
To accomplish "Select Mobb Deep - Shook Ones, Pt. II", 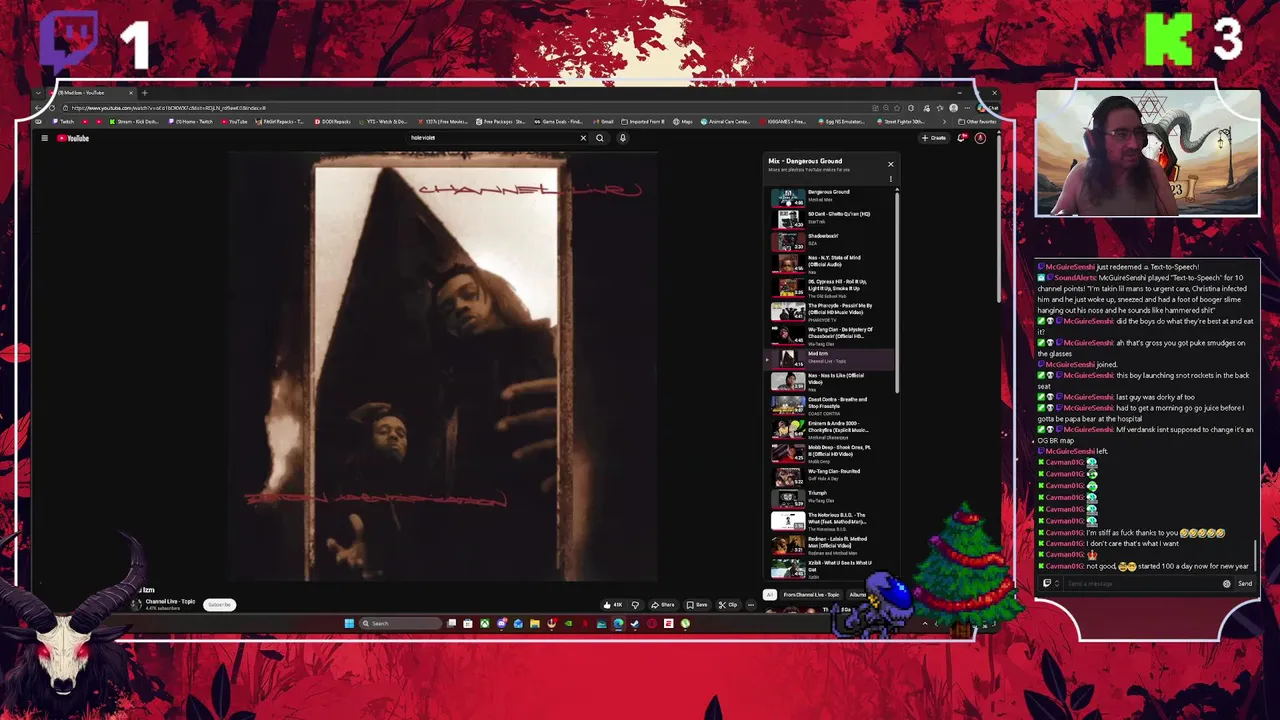I will pos(832,453).
